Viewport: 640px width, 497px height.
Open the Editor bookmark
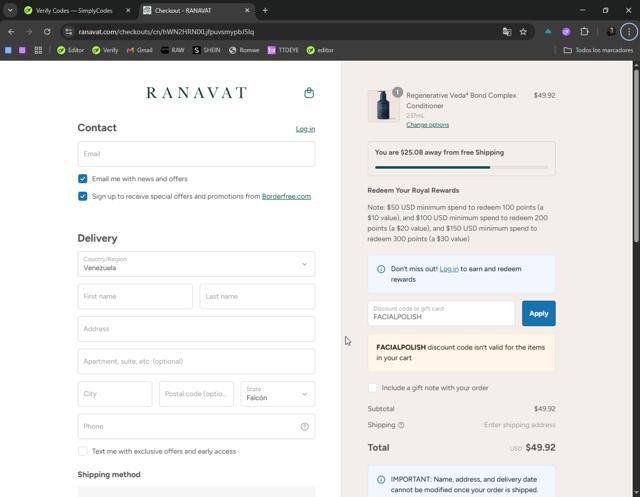71,50
